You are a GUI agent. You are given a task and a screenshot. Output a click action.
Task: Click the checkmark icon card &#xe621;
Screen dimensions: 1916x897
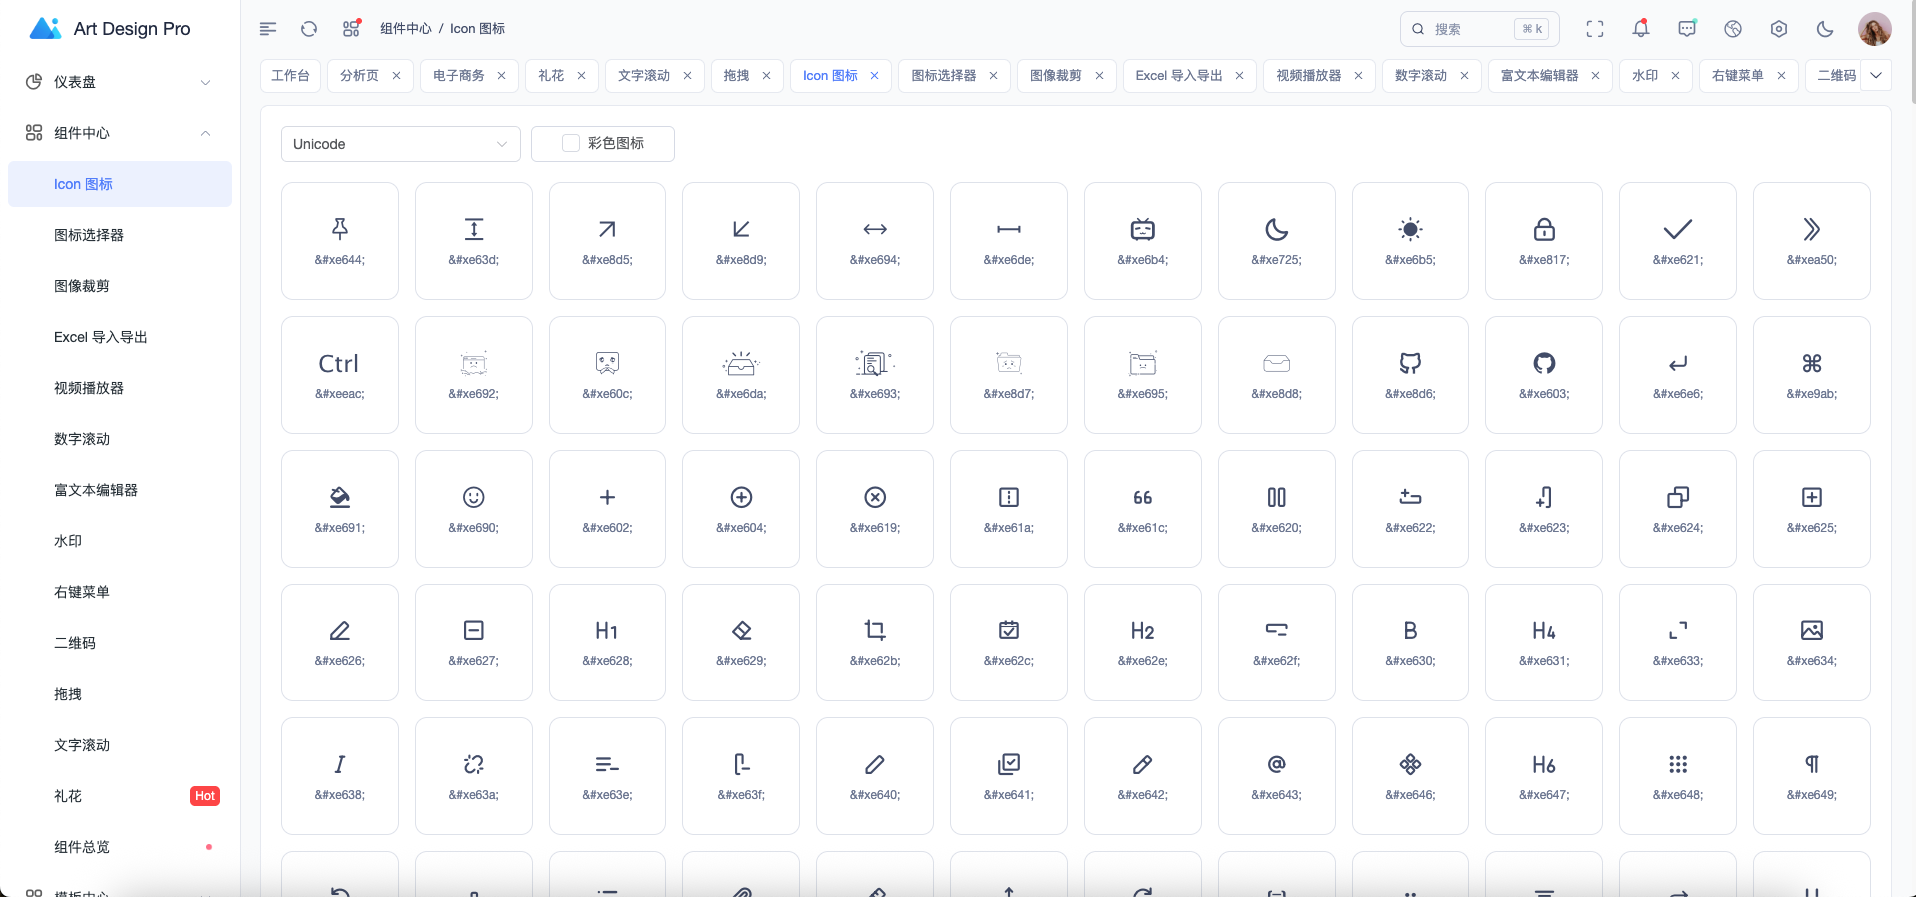pyautogui.click(x=1678, y=241)
